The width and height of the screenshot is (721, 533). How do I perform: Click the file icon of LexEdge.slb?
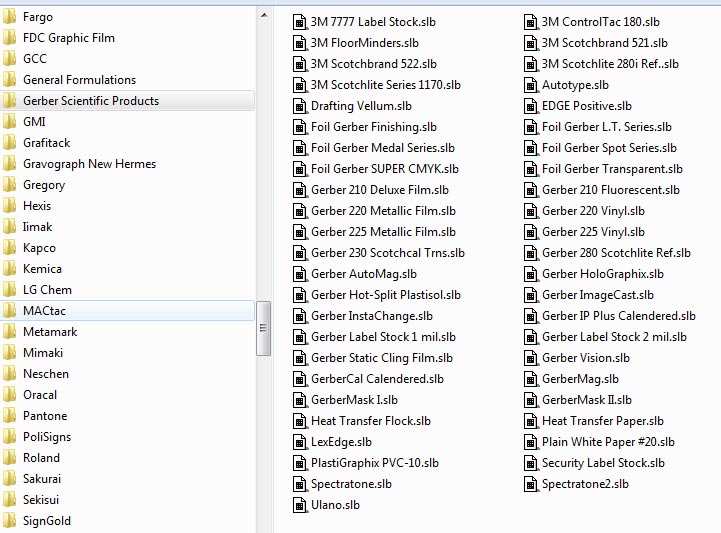[x=299, y=442]
